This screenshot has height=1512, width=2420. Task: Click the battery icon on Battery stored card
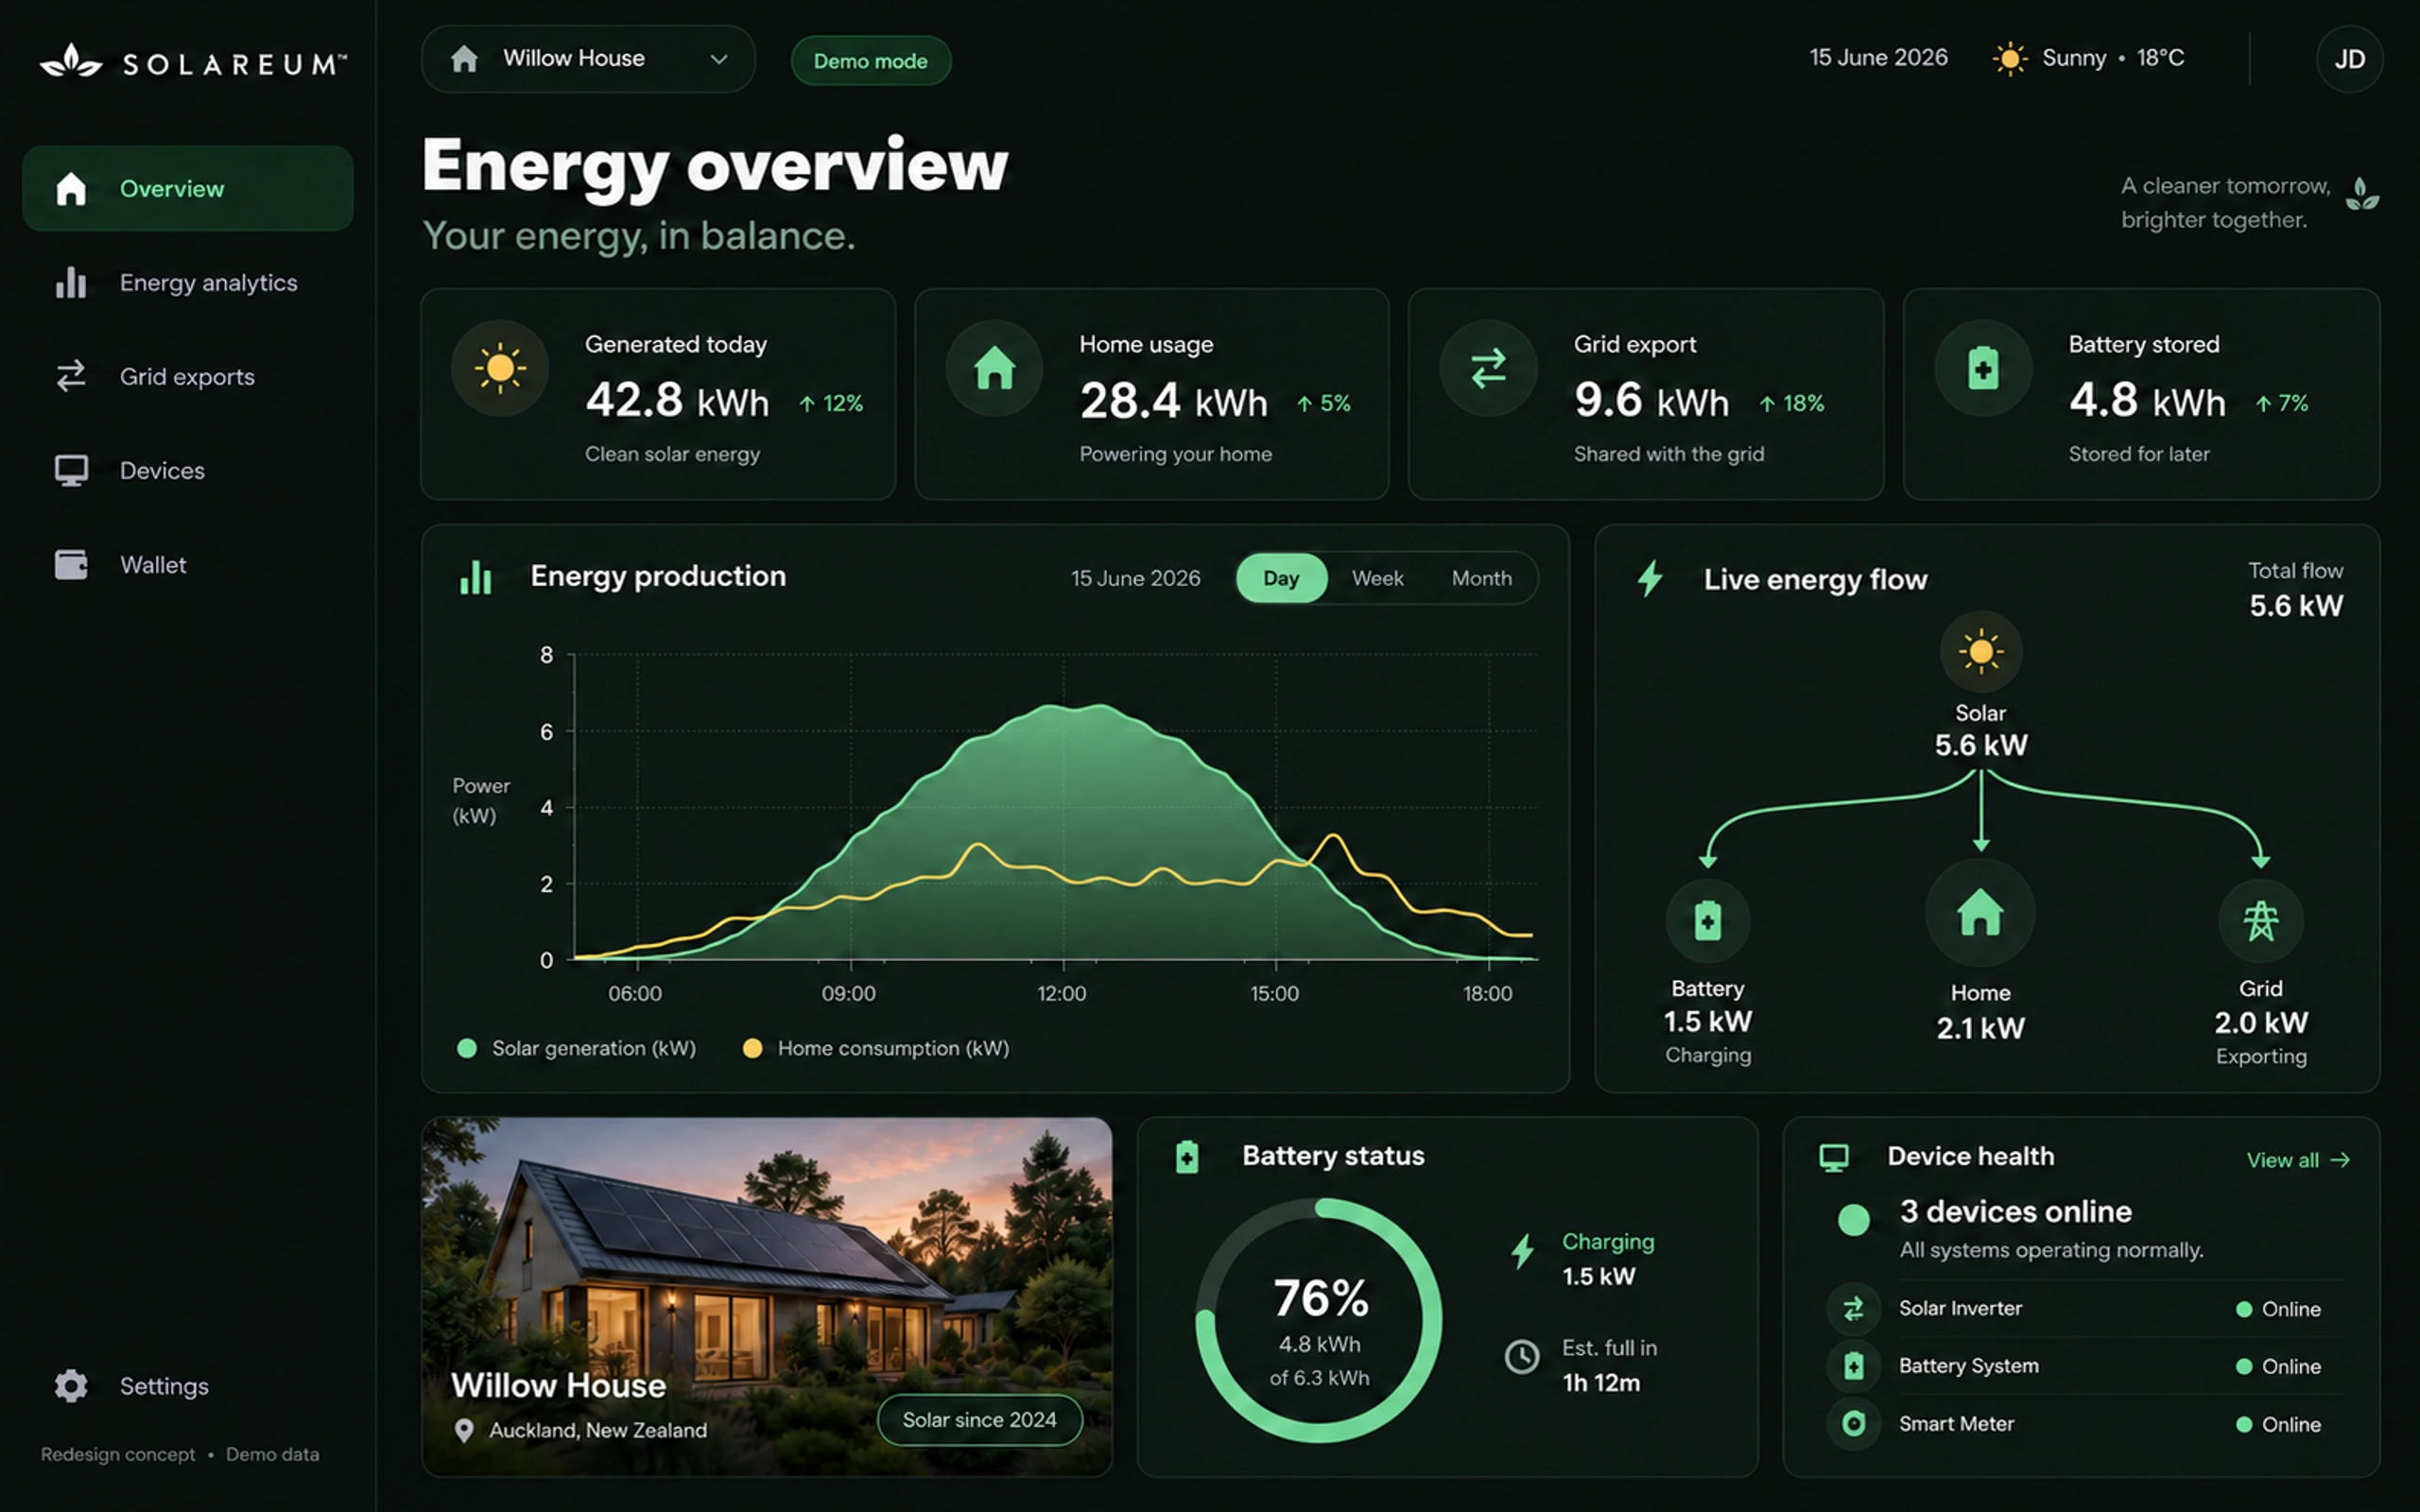click(x=1983, y=368)
